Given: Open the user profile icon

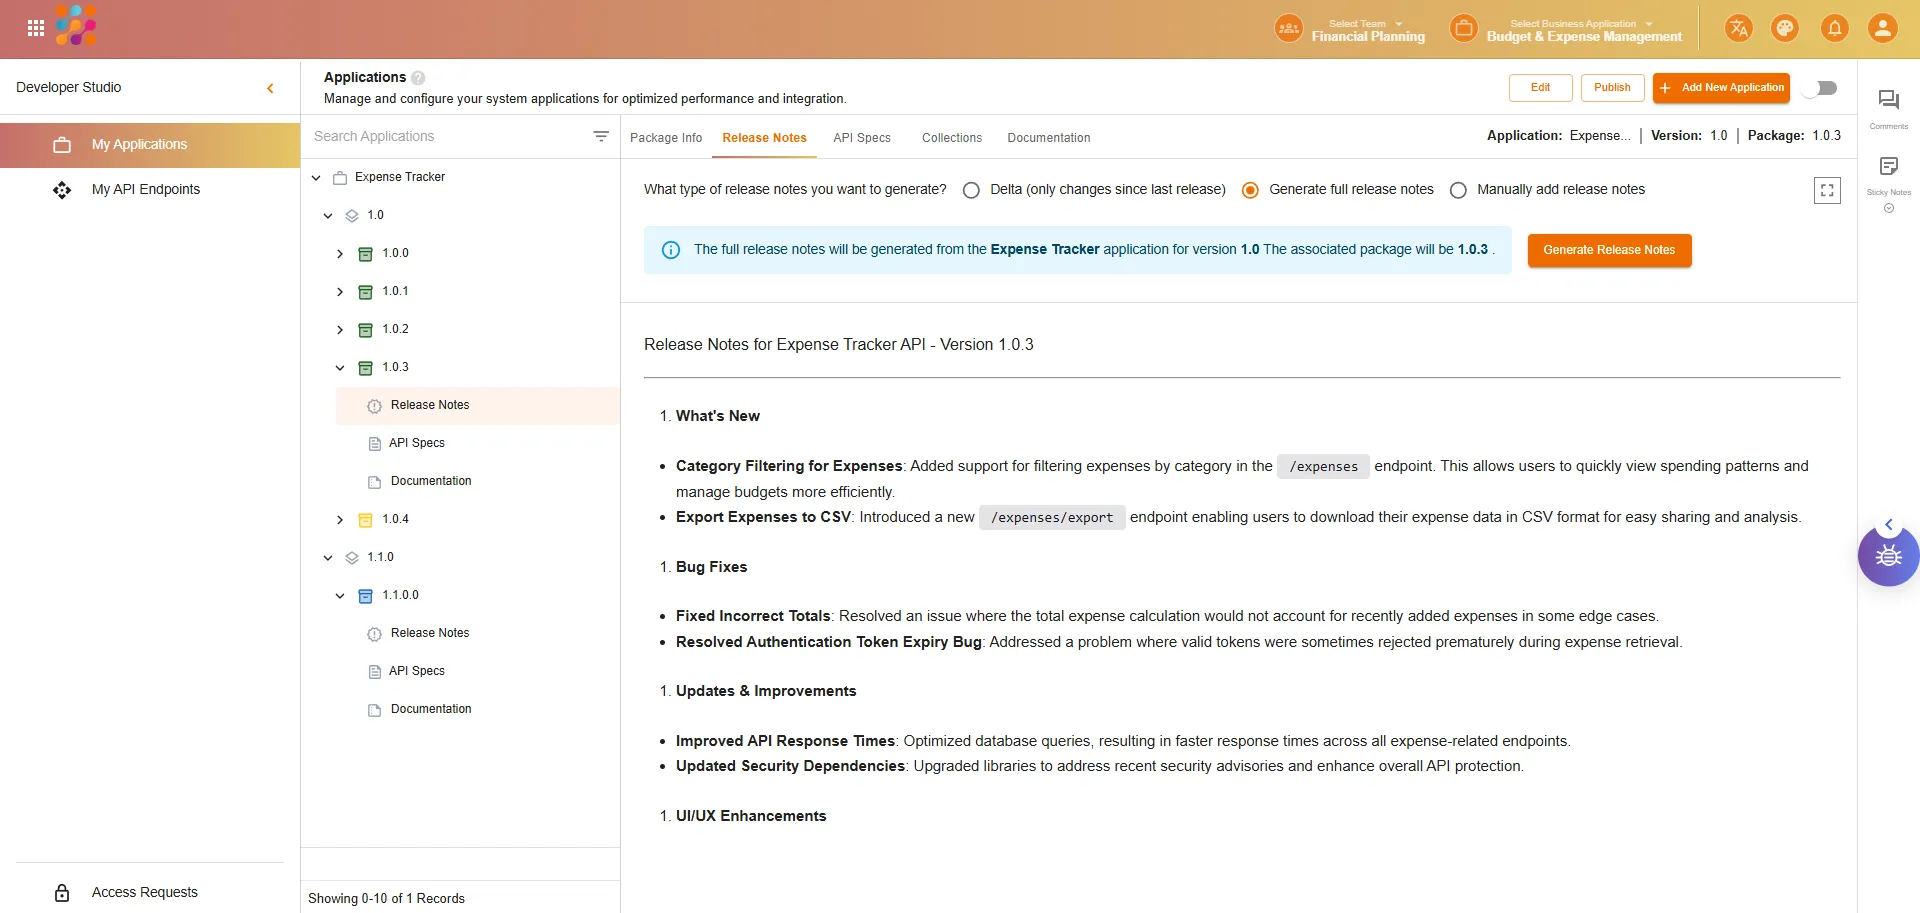Looking at the screenshot, I should [x=1882, y=28].
